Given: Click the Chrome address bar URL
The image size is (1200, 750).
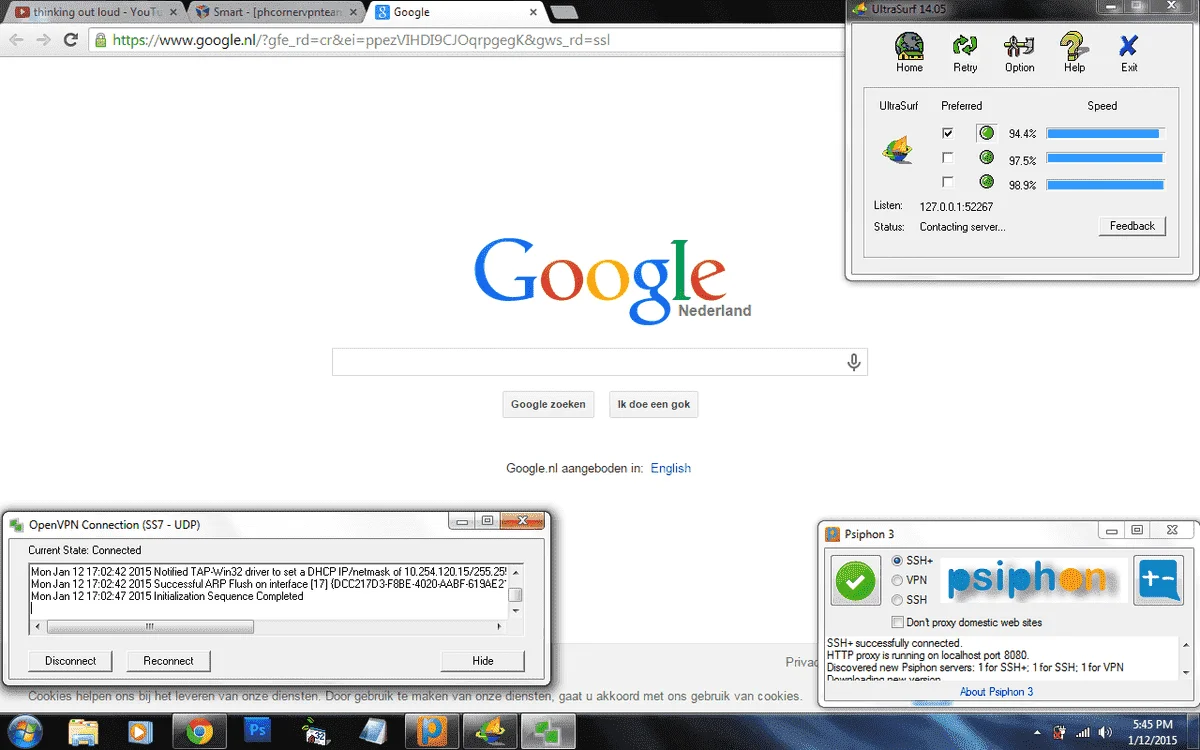Looking at the screenshot, I should [360, 41].
